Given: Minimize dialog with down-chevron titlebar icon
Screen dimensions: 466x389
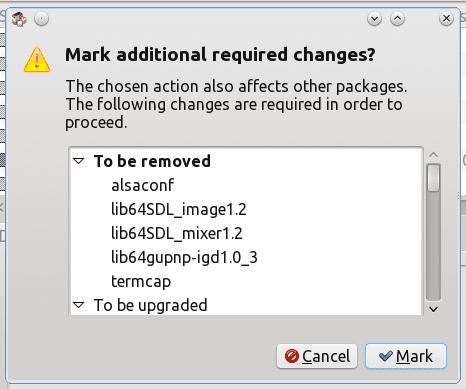Looking at the screenshot, I should point(374,19).
